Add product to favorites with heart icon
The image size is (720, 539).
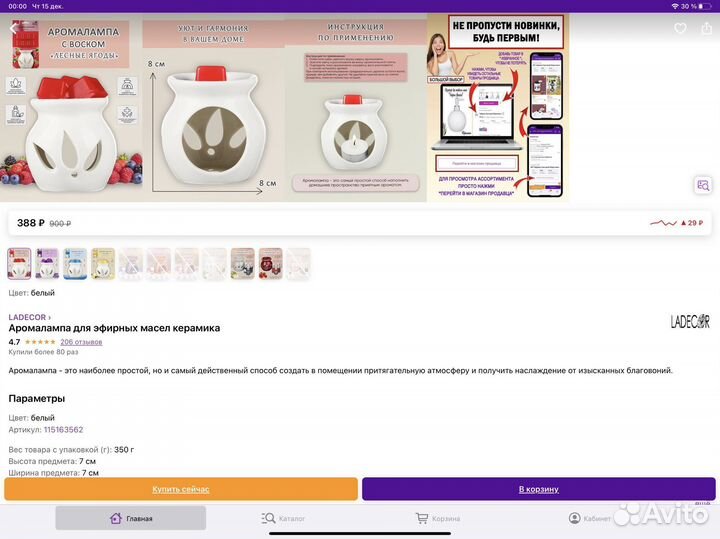(680, 28)
